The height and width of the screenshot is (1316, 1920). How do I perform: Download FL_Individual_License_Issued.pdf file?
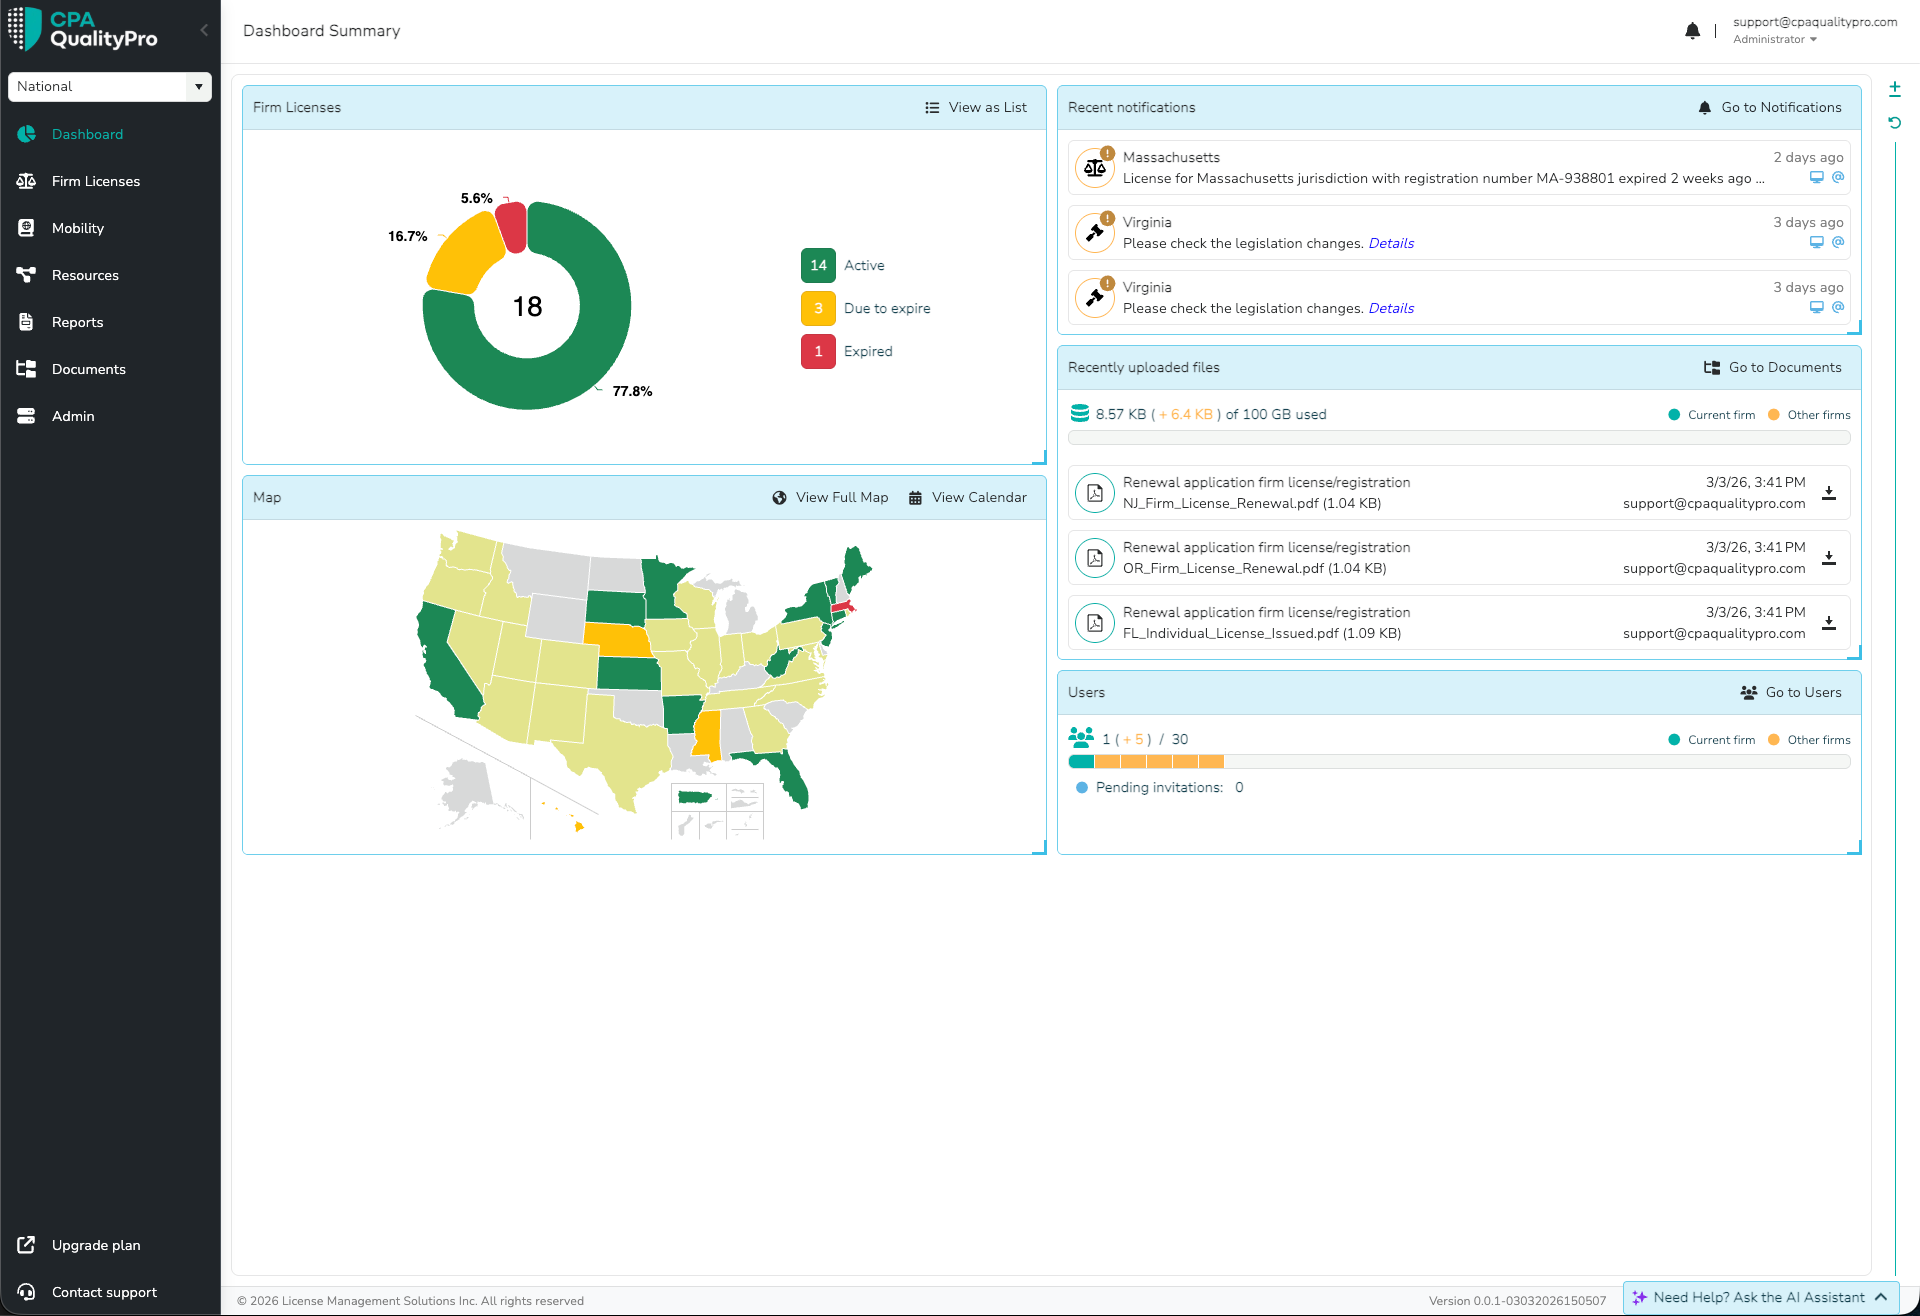1828,623
